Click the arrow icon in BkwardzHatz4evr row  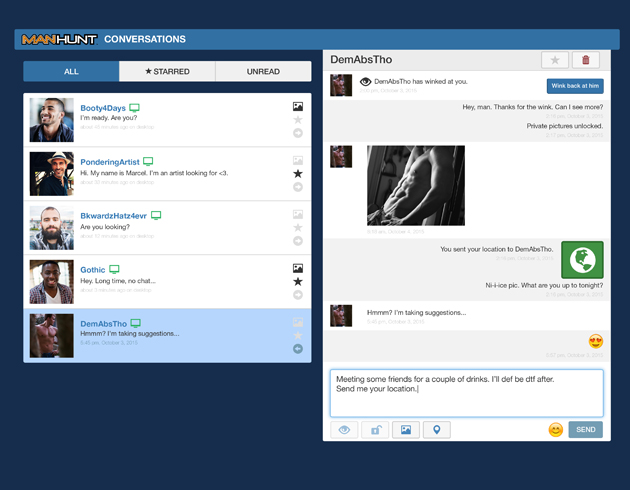[x=298, y=241]
